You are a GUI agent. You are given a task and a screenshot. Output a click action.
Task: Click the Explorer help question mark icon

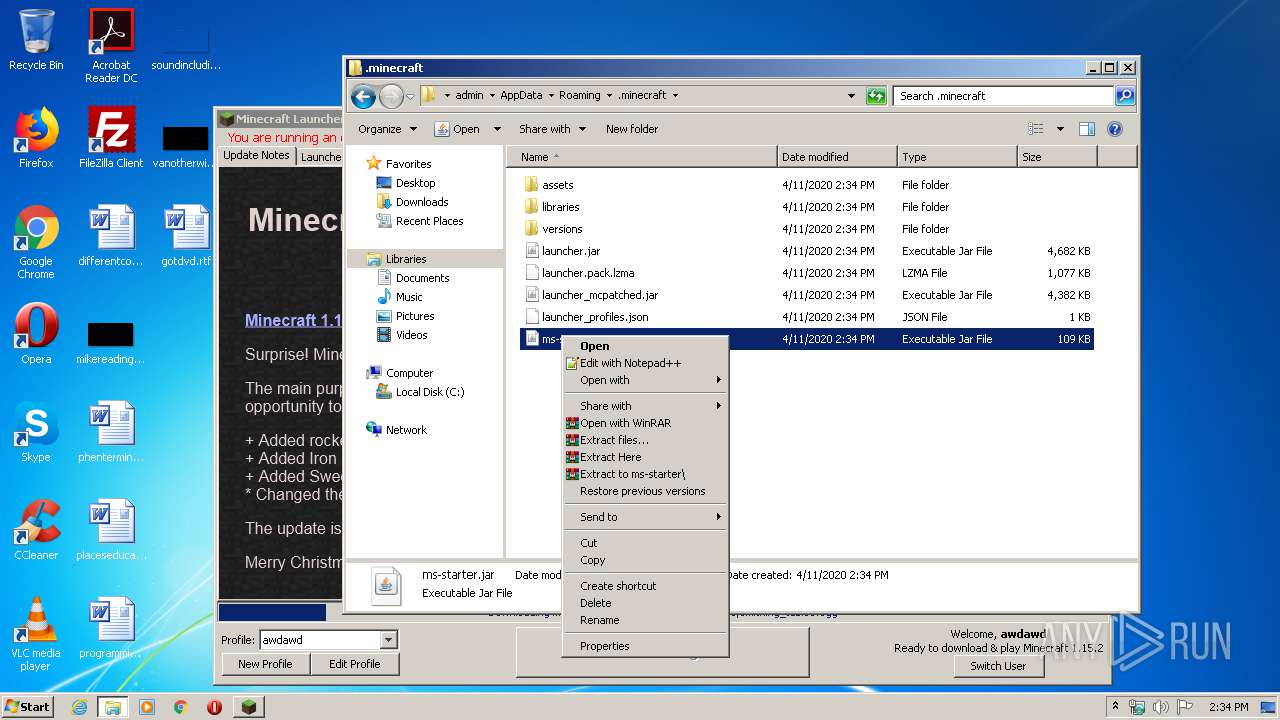1115,129
